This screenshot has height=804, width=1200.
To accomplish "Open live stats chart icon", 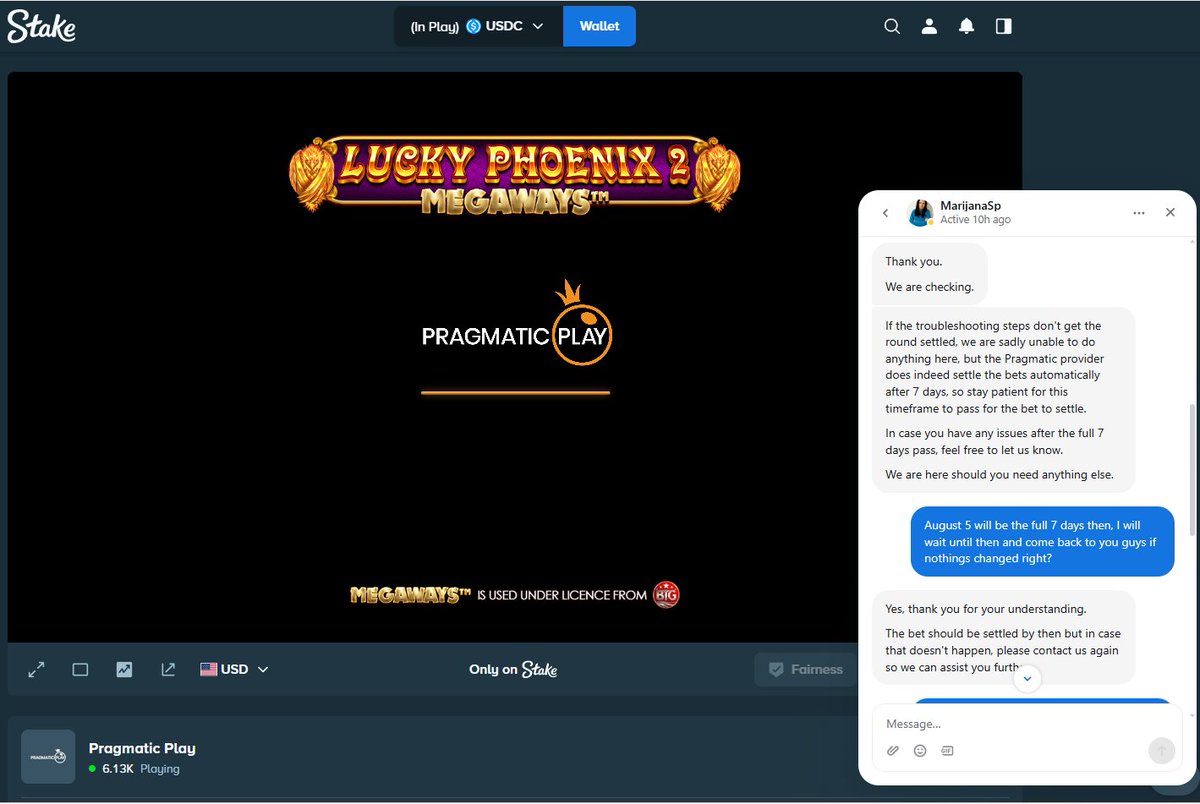I will click(124, 669).
